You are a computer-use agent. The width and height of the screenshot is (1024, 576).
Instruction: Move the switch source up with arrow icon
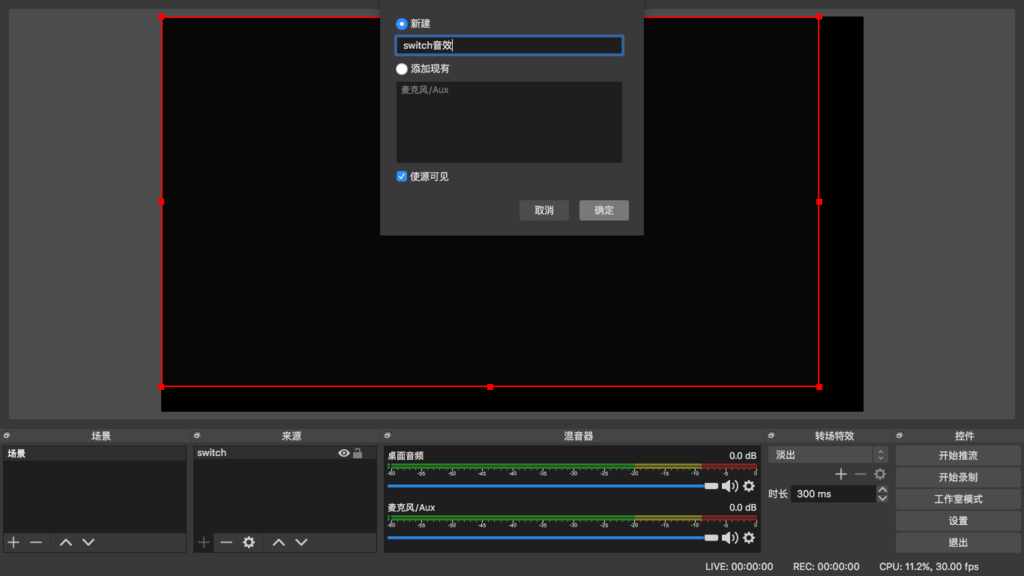pos(276,543)
